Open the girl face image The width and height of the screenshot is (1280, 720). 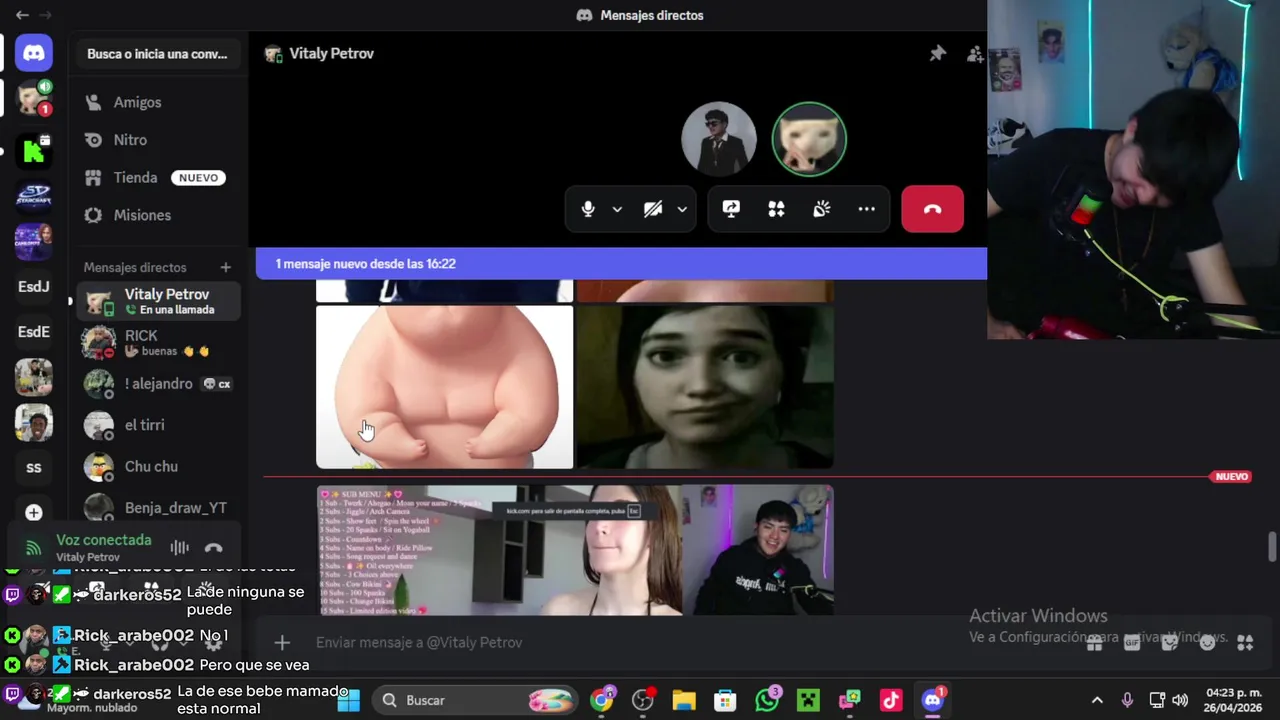click(705, 387)
